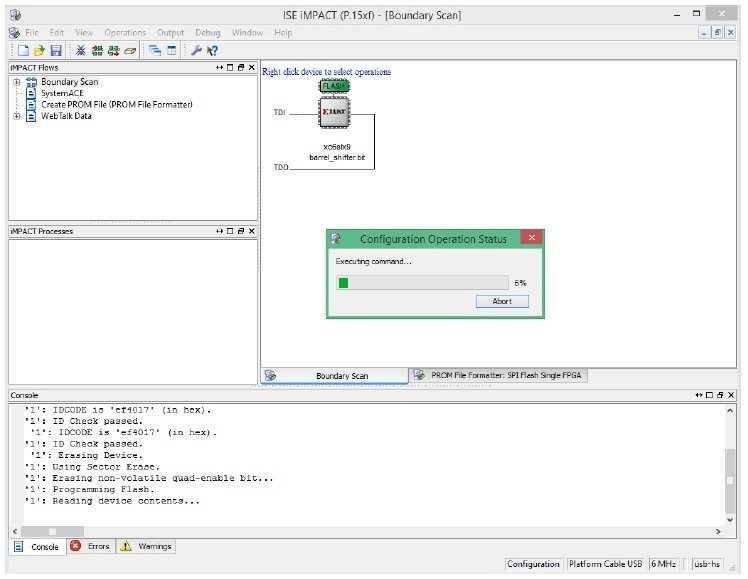Click the SystemACE document icon
The width and height of the screenshot is (748, 579).
click(x=31, y=93)
